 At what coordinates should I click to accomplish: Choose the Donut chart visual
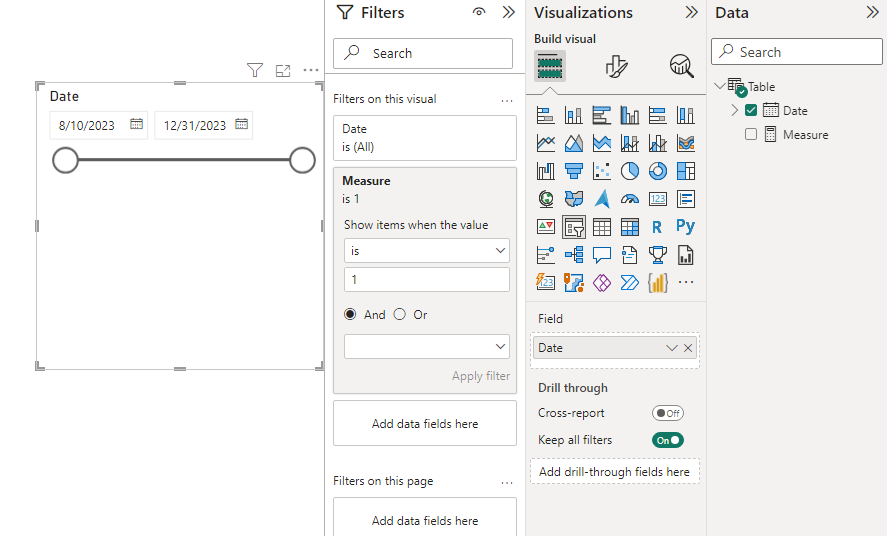pyautogui.click(x=657, y=171)
